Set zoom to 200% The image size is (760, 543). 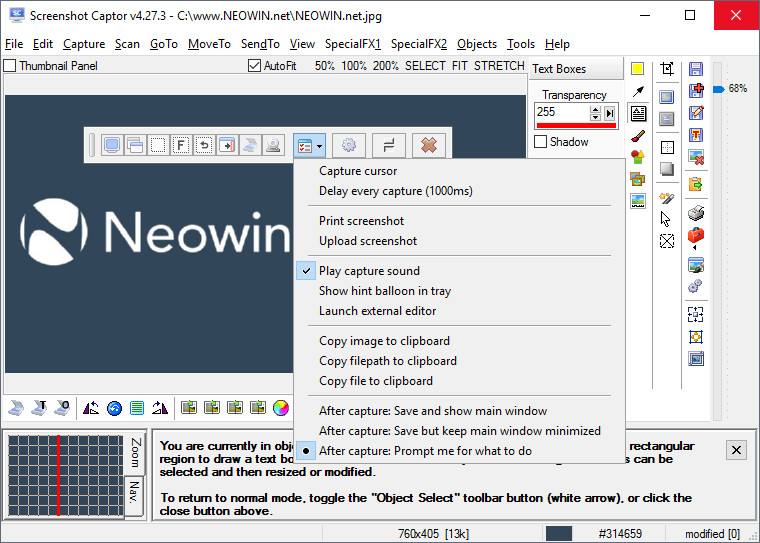pos(385,65)
